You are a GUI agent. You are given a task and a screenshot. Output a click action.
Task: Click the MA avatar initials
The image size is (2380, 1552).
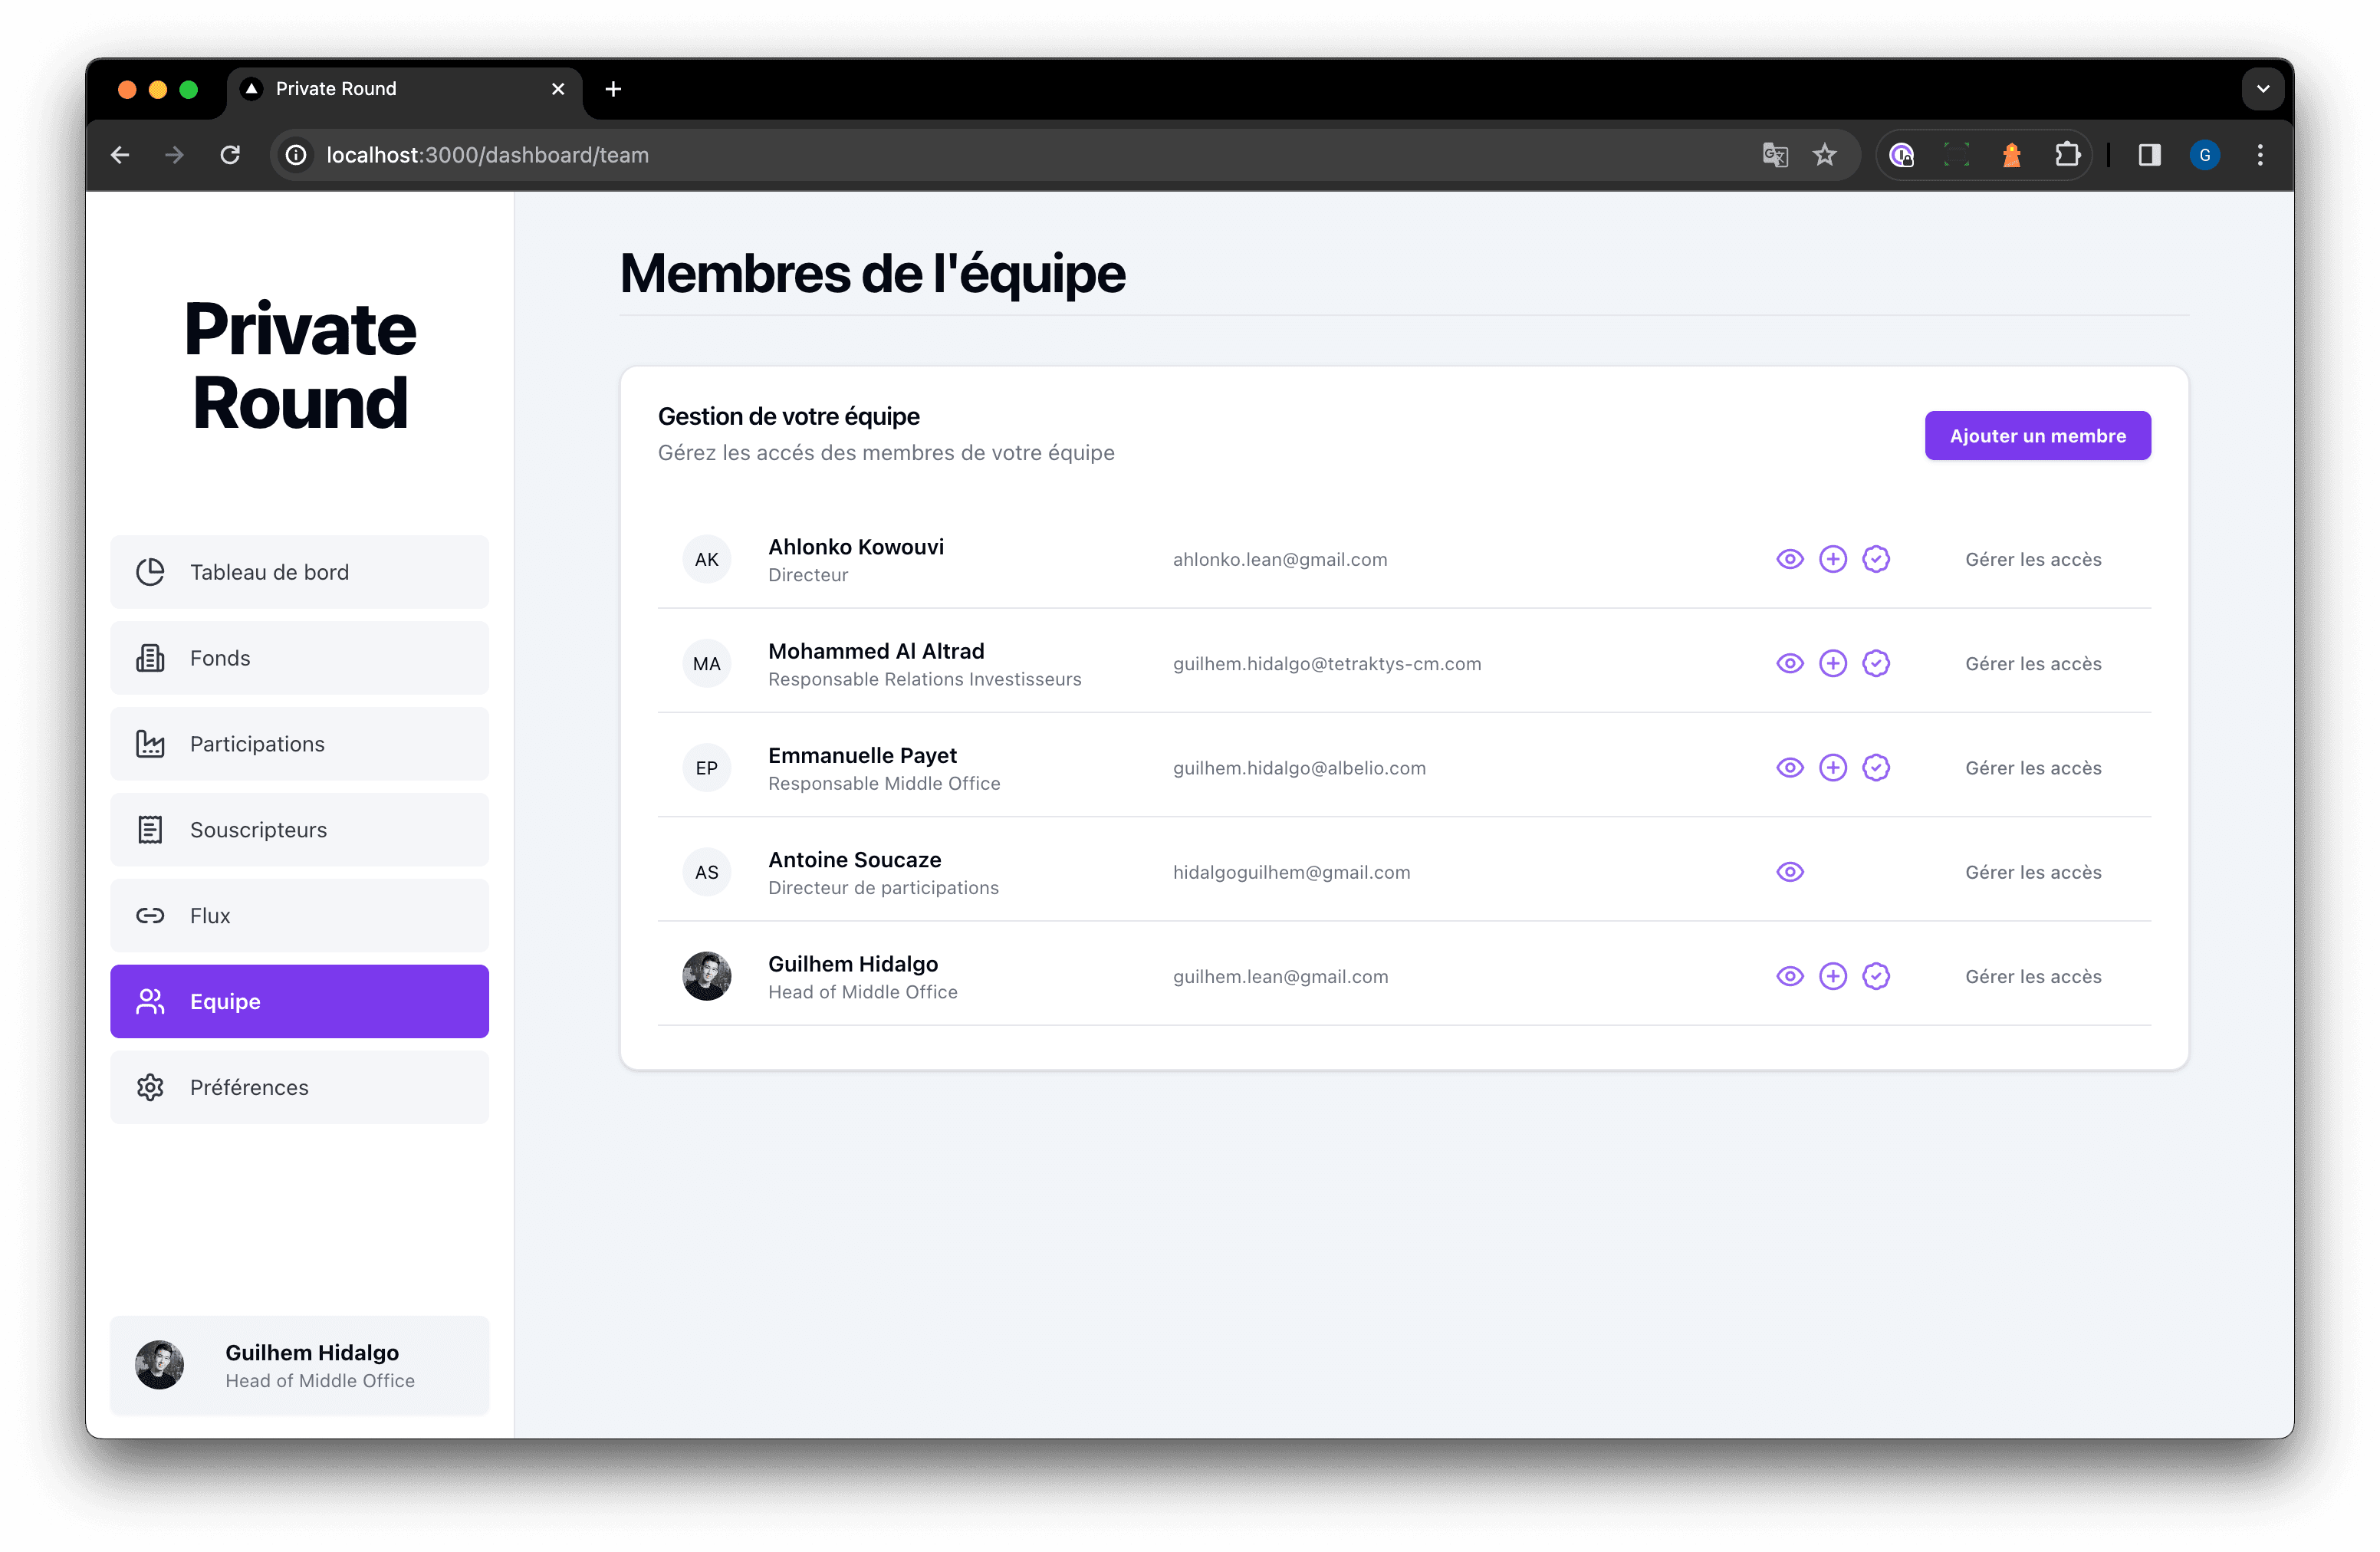click(x=707, y=664)
